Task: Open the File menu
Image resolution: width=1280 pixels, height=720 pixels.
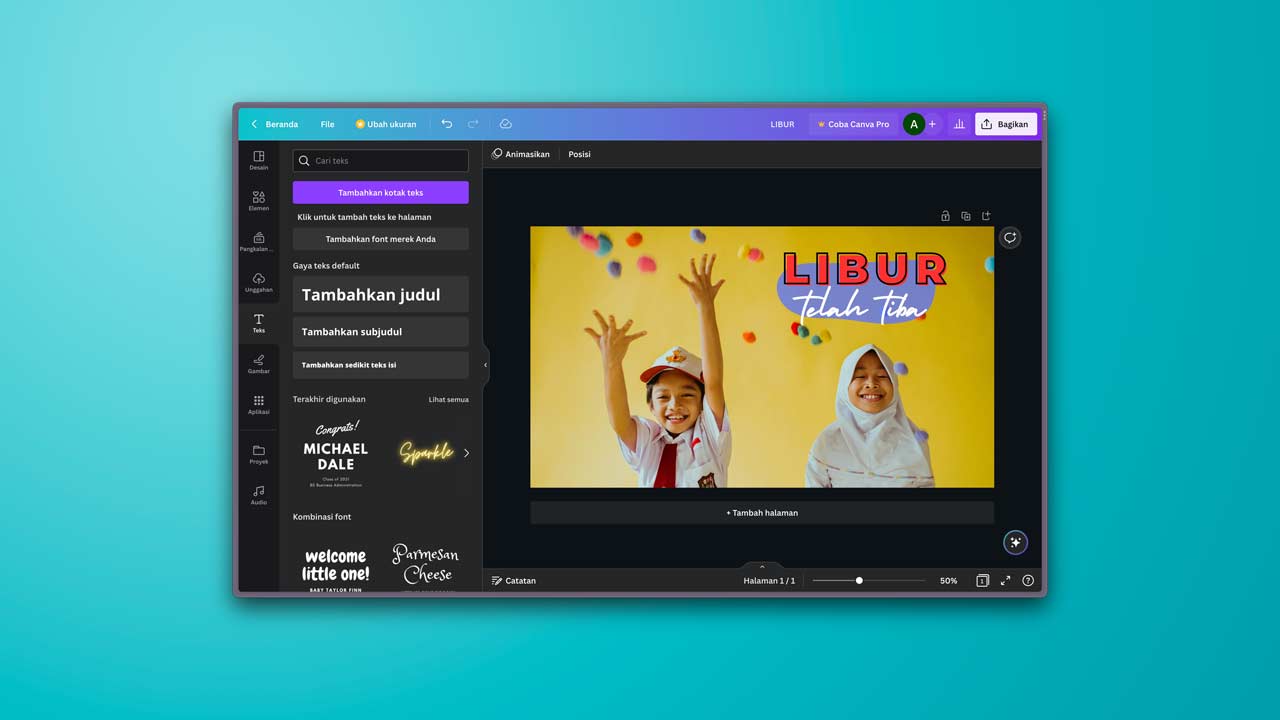Action: coord(327,124)
